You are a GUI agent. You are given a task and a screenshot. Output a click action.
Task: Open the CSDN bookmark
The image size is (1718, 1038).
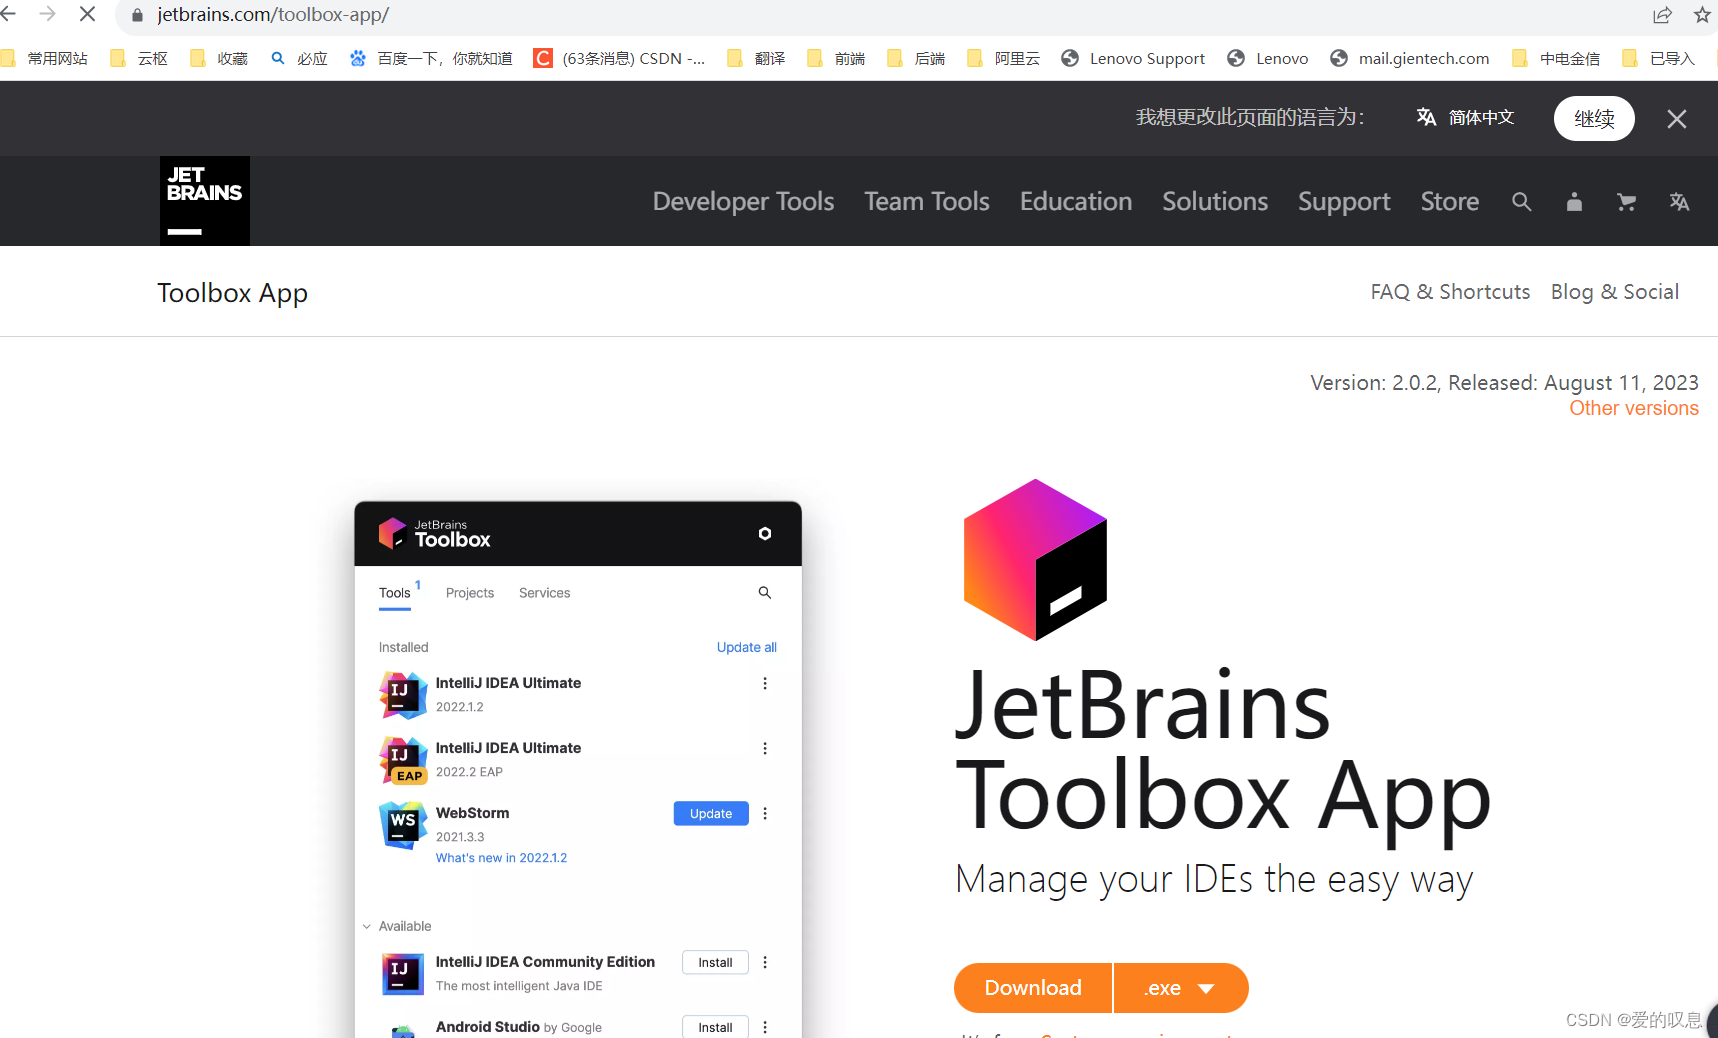[x=619, y=59]
